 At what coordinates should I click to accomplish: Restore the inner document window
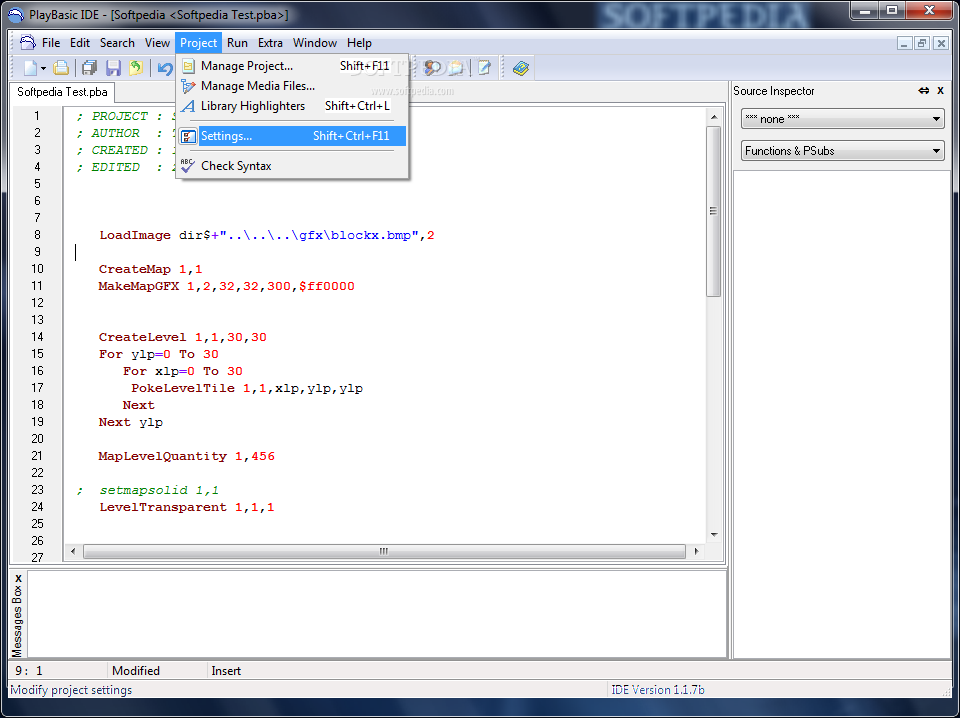(922, 43)
